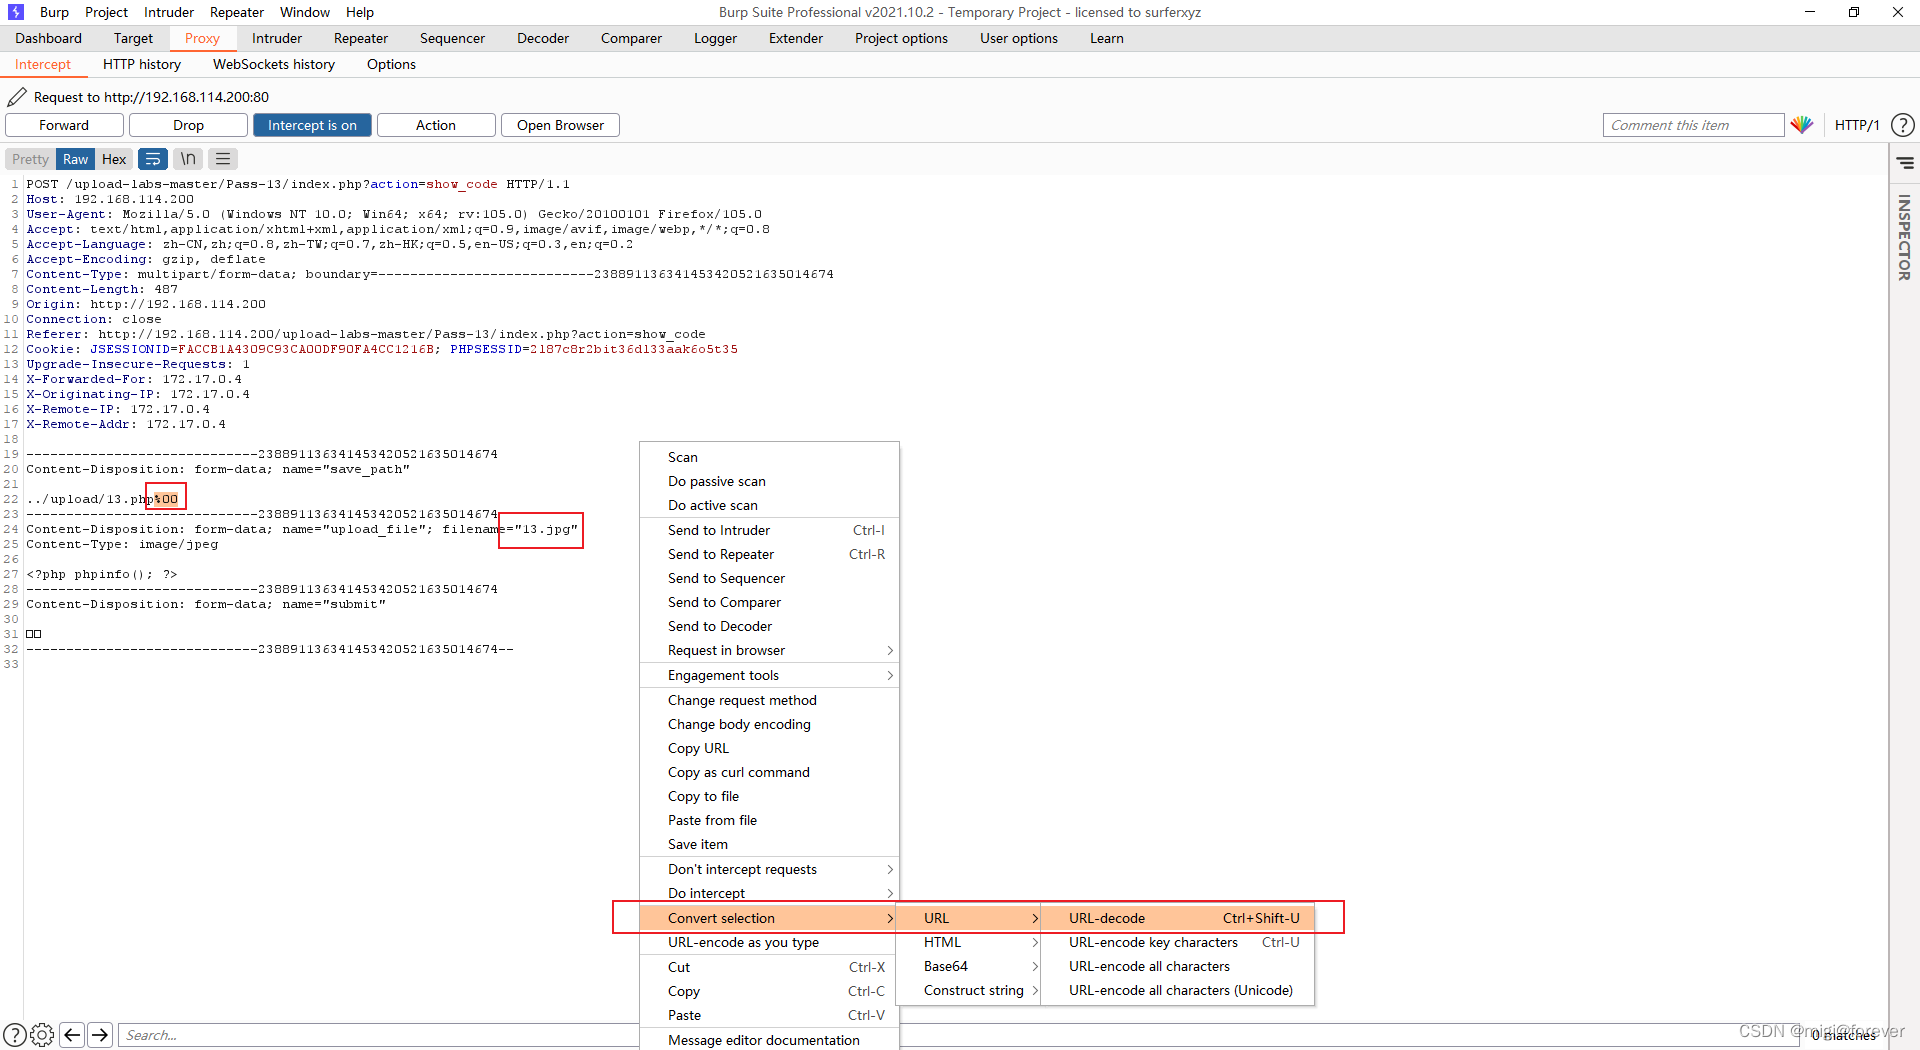Select Send to Intruder menu entry
1920x1050 pixels.
tap(769, 531)
